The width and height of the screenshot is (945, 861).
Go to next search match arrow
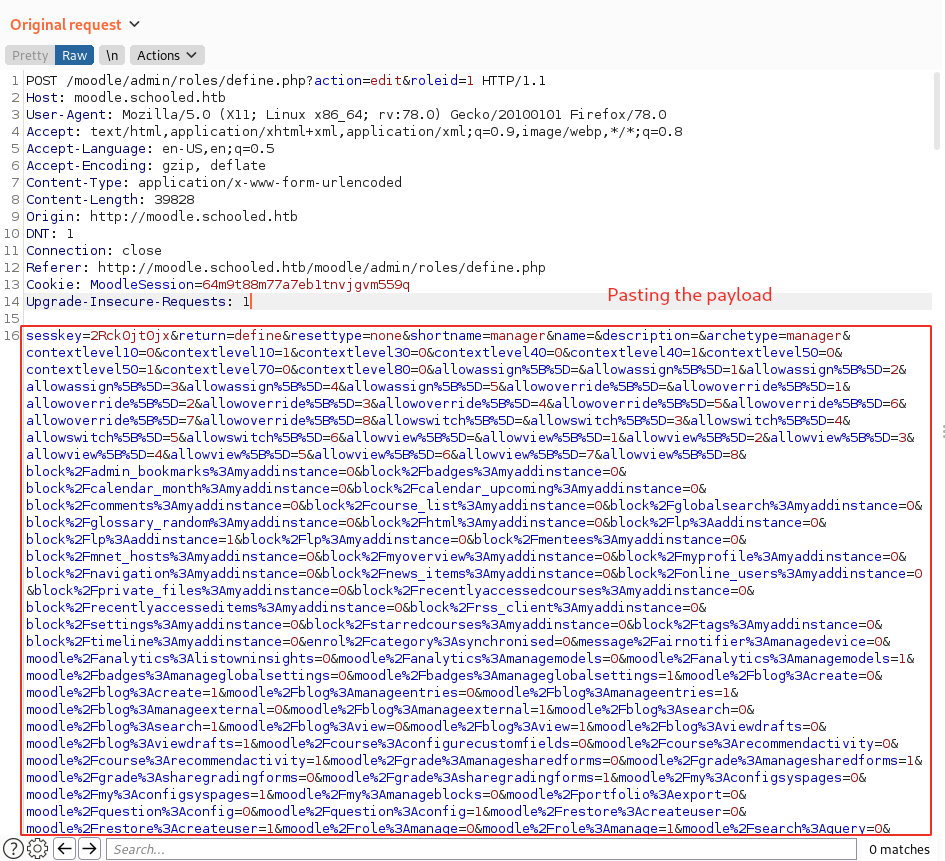(x=89, y=849)
